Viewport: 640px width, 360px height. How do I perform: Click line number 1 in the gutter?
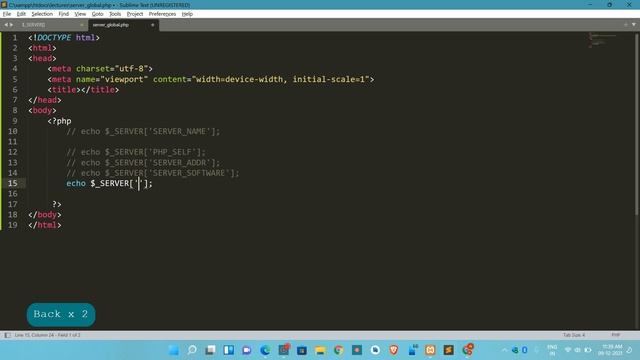coord(15,38)
